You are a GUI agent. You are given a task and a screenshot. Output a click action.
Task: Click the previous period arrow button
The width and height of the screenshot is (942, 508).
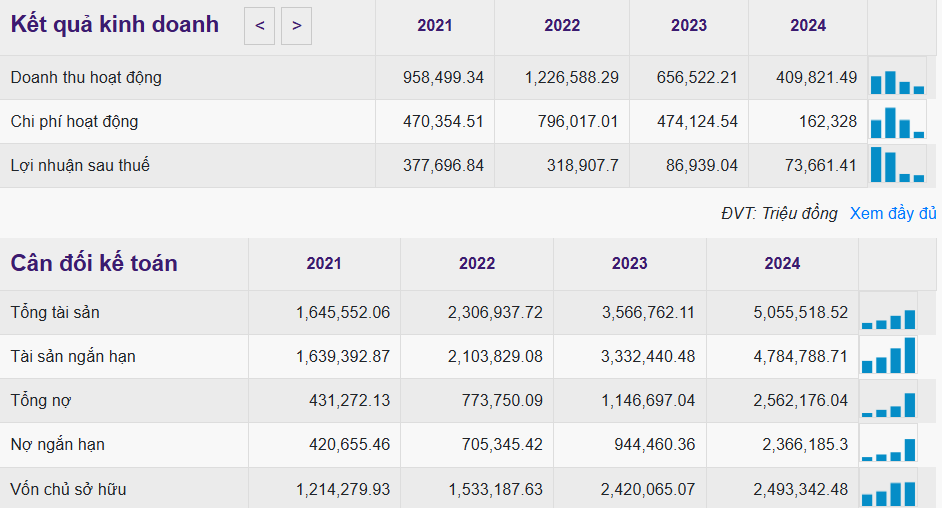[x=259, y=26]
